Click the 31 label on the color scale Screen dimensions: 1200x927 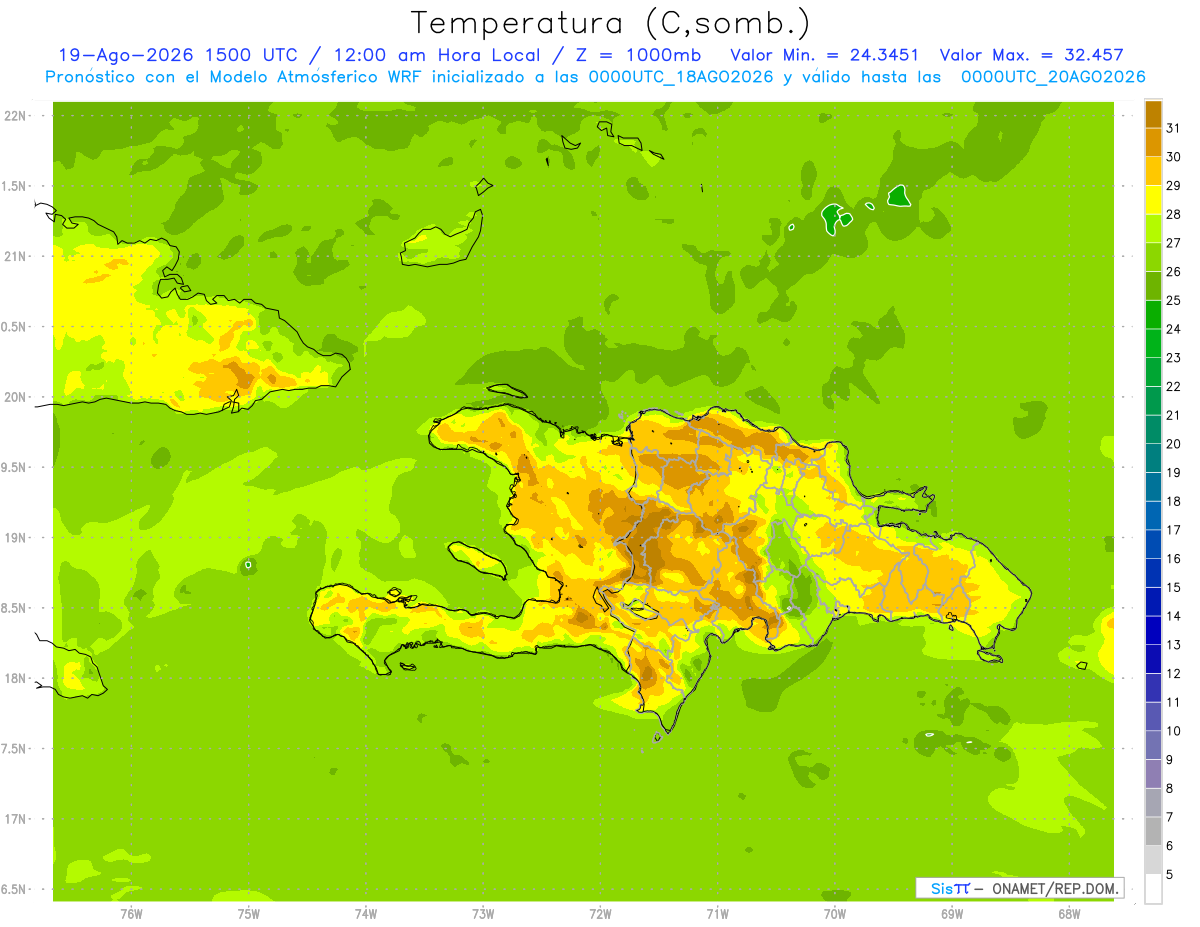[1173, 128]
